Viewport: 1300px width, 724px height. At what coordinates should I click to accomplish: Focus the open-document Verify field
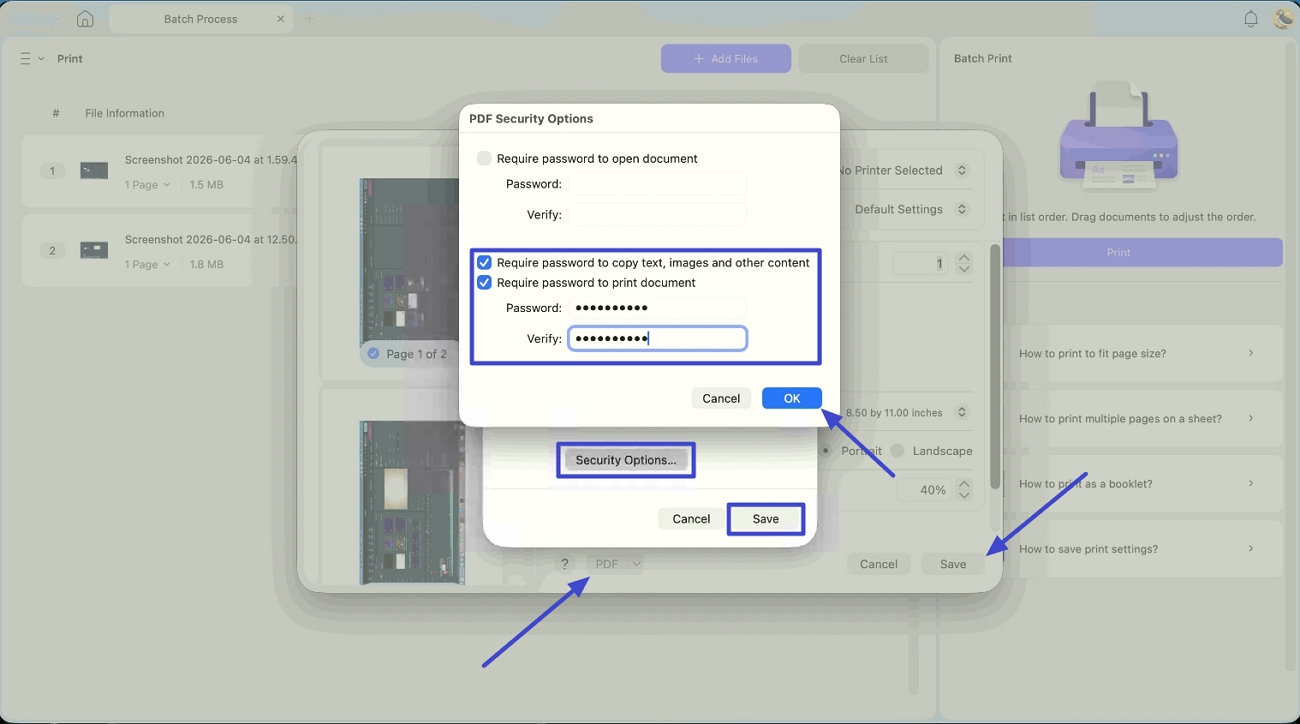(657, 214)
